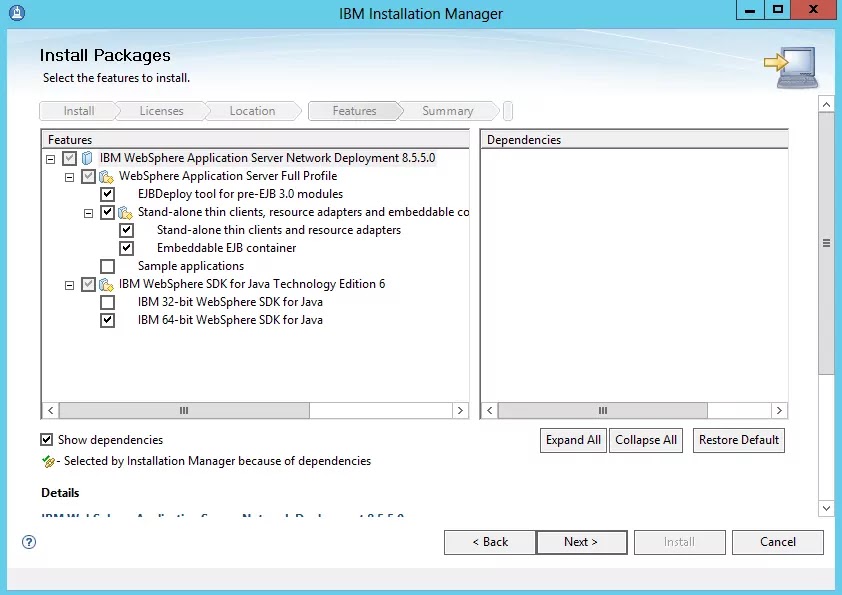
Task: Click the dependency legend icon beside 'Selected by Installation Manager'
Action: 48,461
